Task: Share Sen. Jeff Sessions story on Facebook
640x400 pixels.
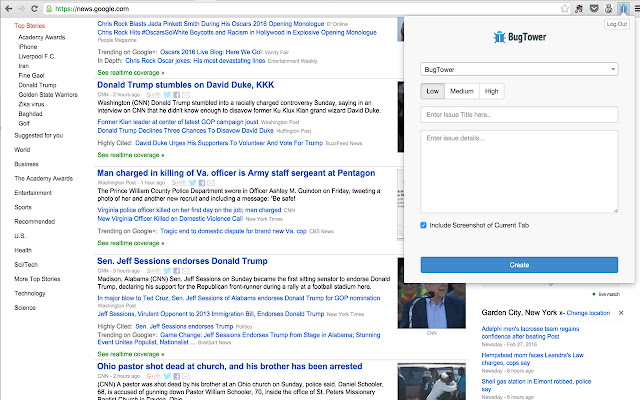Action: pos(177,271)
